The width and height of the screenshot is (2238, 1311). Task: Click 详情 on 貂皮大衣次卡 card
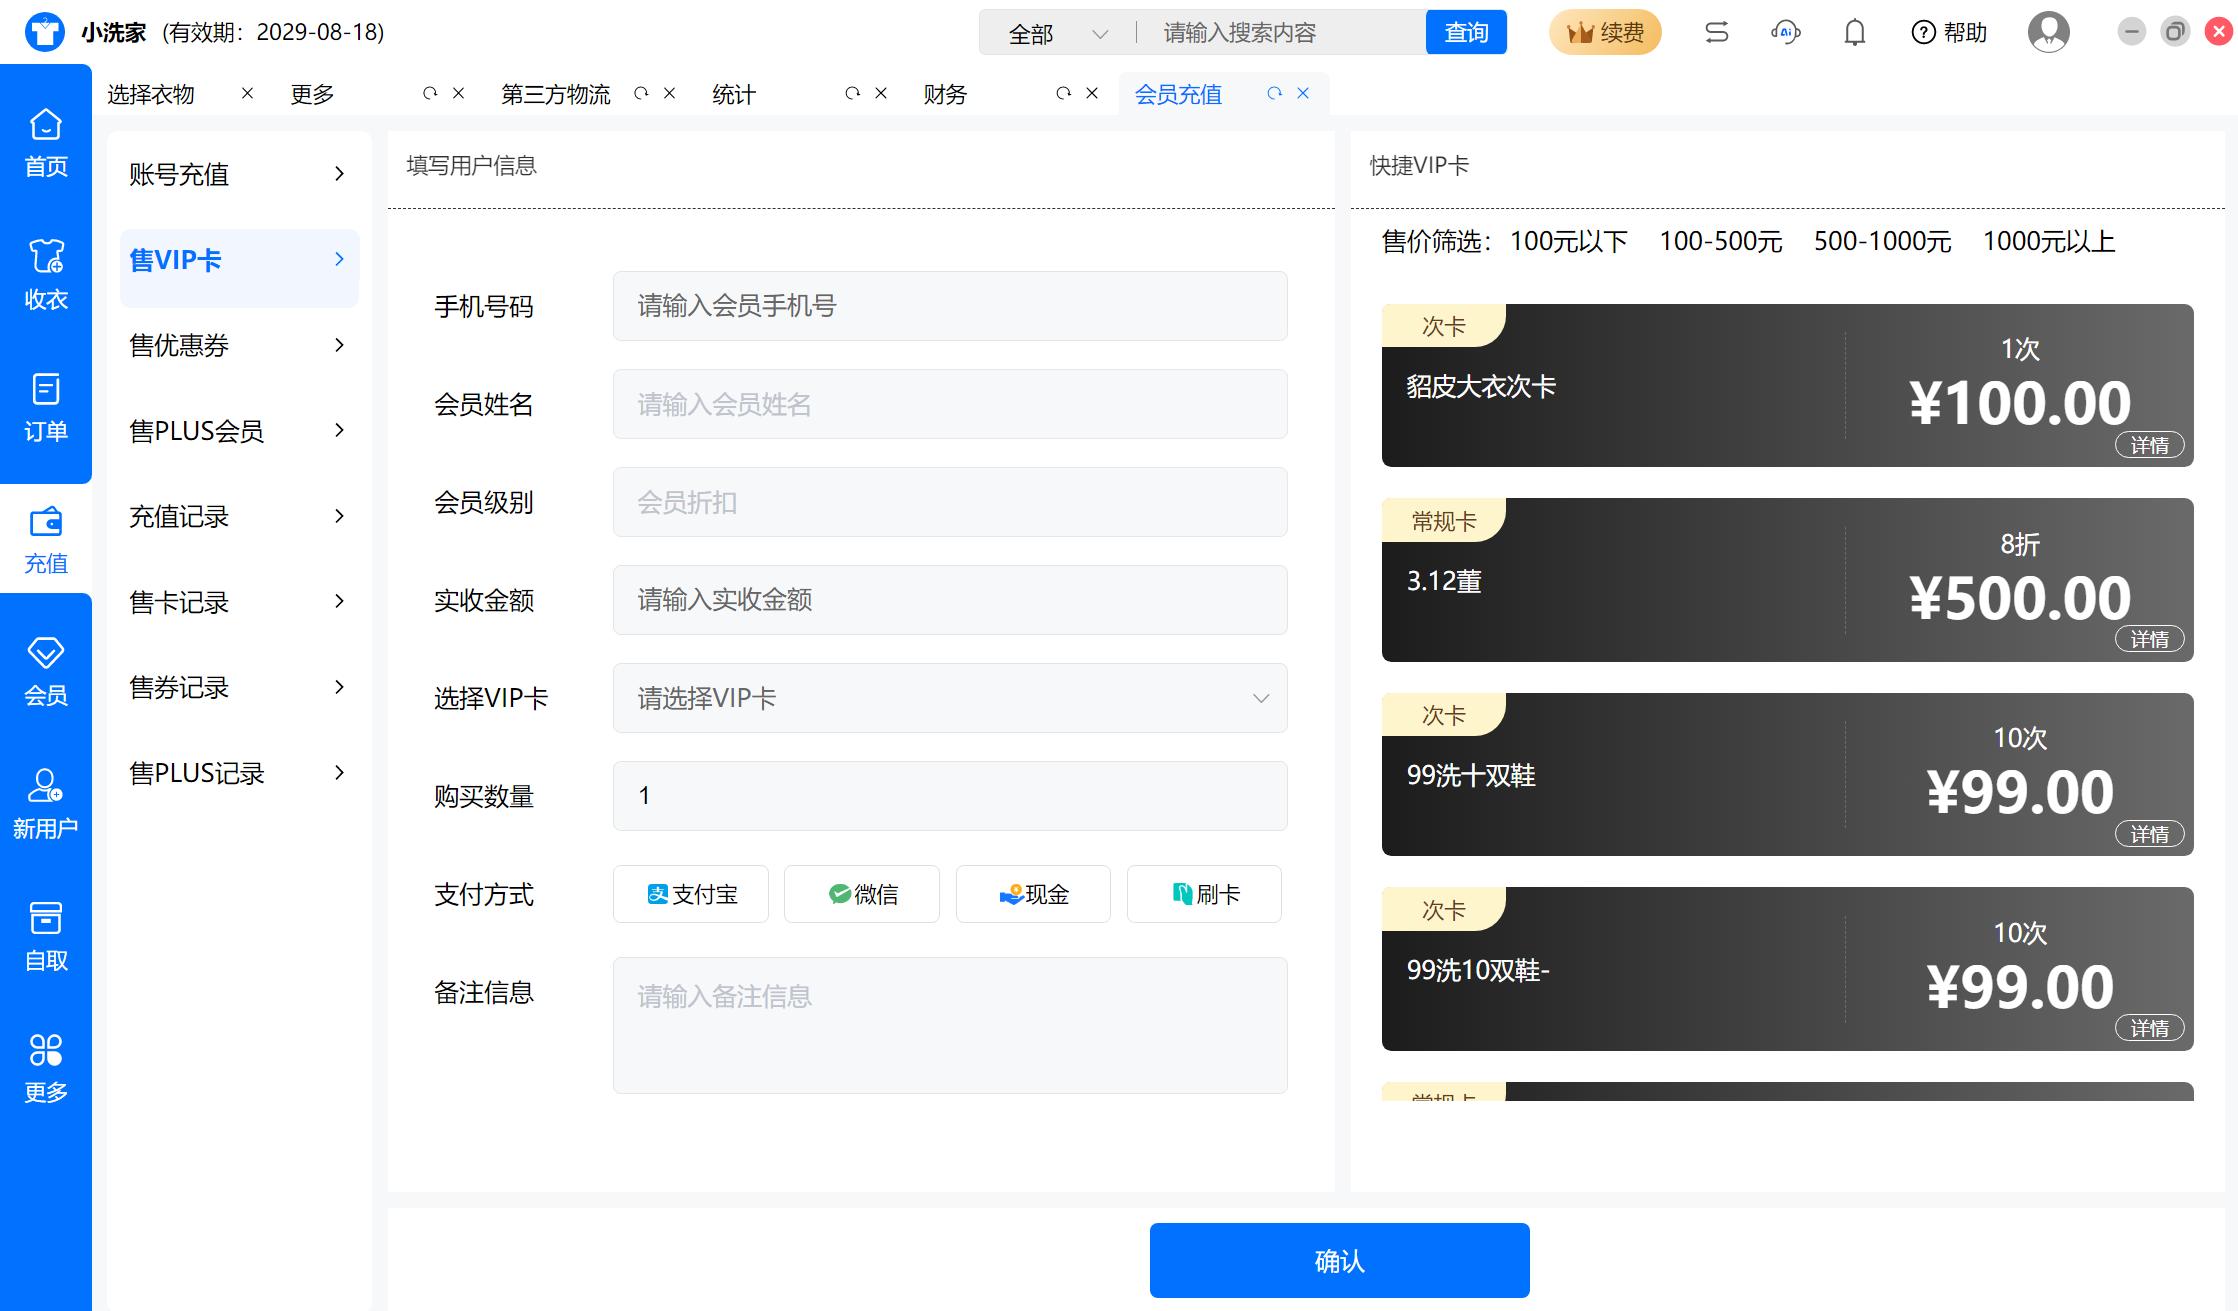[x=2148, y=445]
